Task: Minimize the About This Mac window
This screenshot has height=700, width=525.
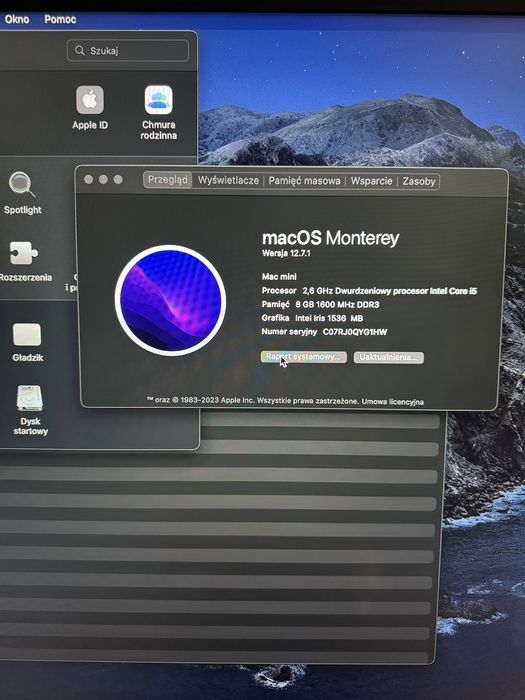Action: coord(103,179)
